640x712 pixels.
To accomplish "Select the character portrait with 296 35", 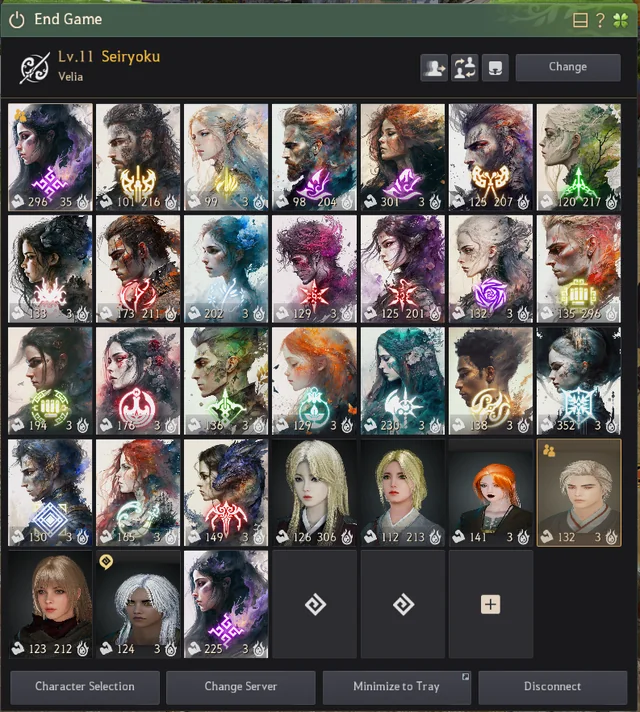I will tap(50, 157).
